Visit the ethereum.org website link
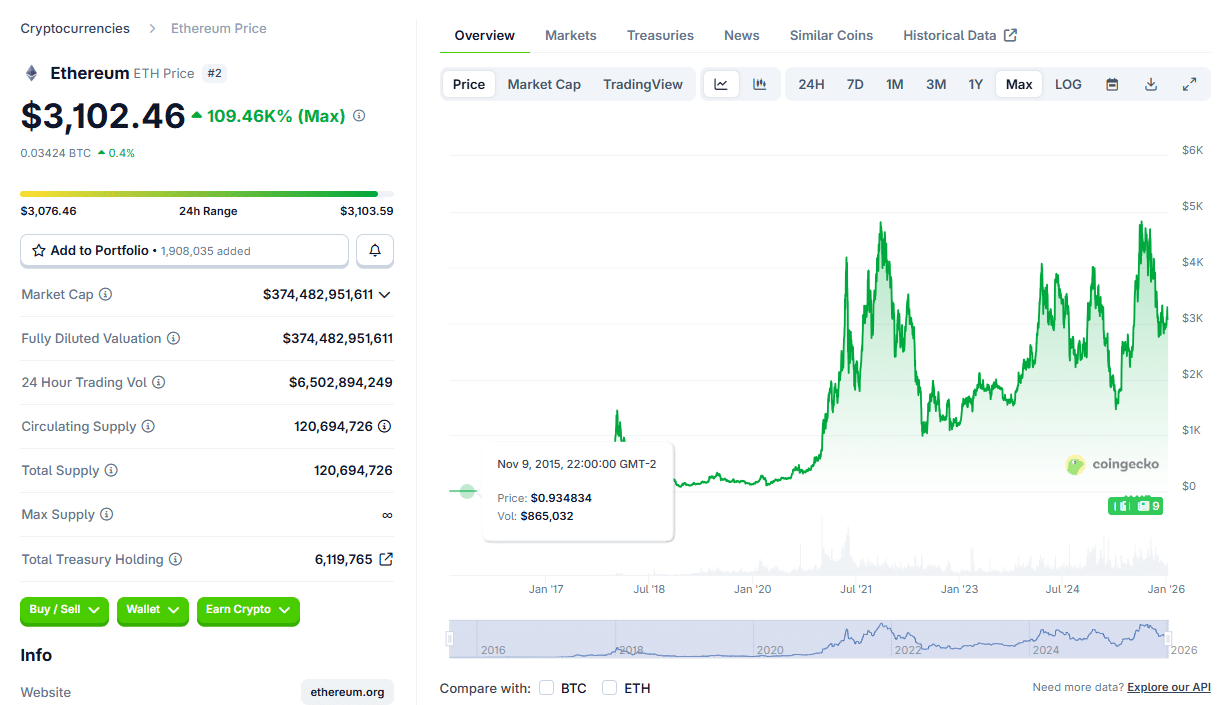The height and width of the screenshot is (705, 1230). pos(347,691)
